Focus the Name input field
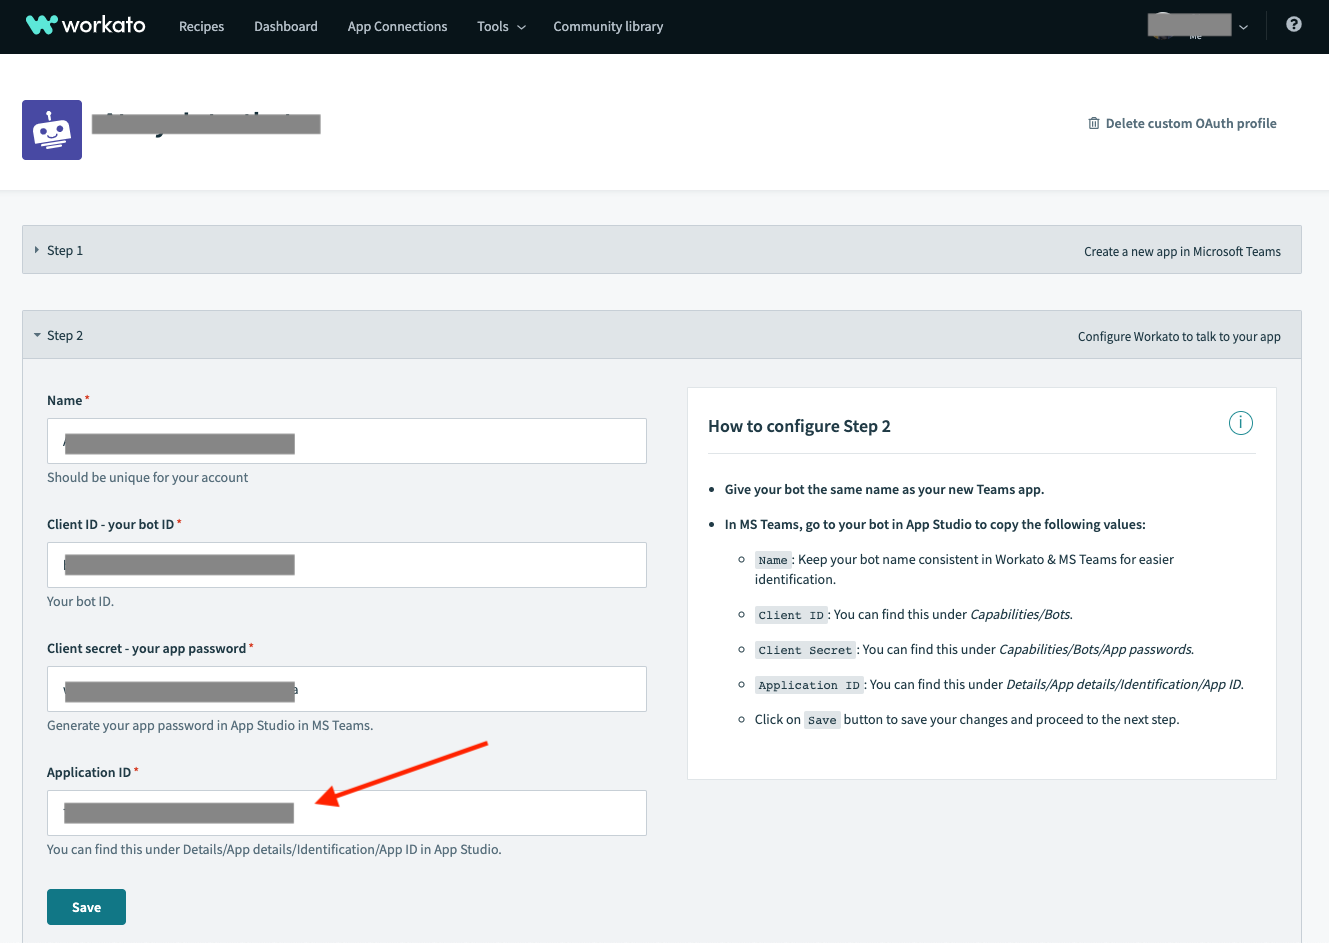Image resolution: width=1329 pixels, height=943 pixels. (347, 441)
